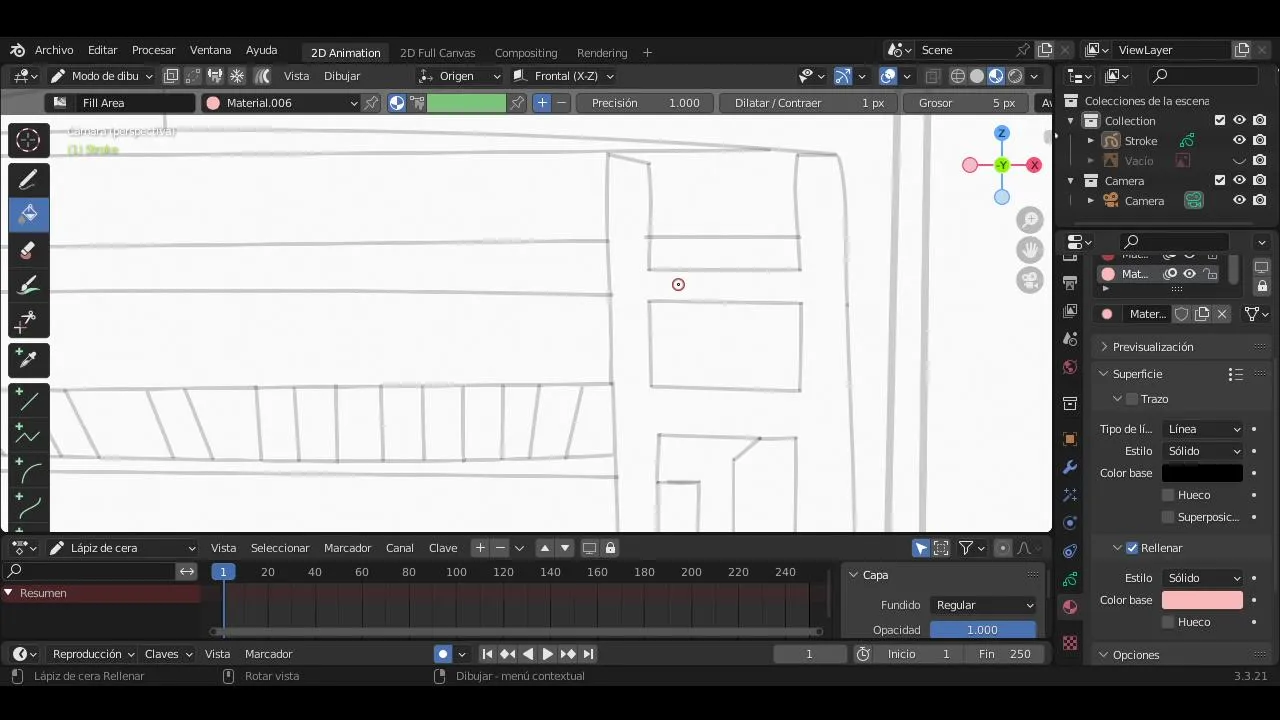
Task: Select the Cursor tool in toolbar
Action: [28, 140]
